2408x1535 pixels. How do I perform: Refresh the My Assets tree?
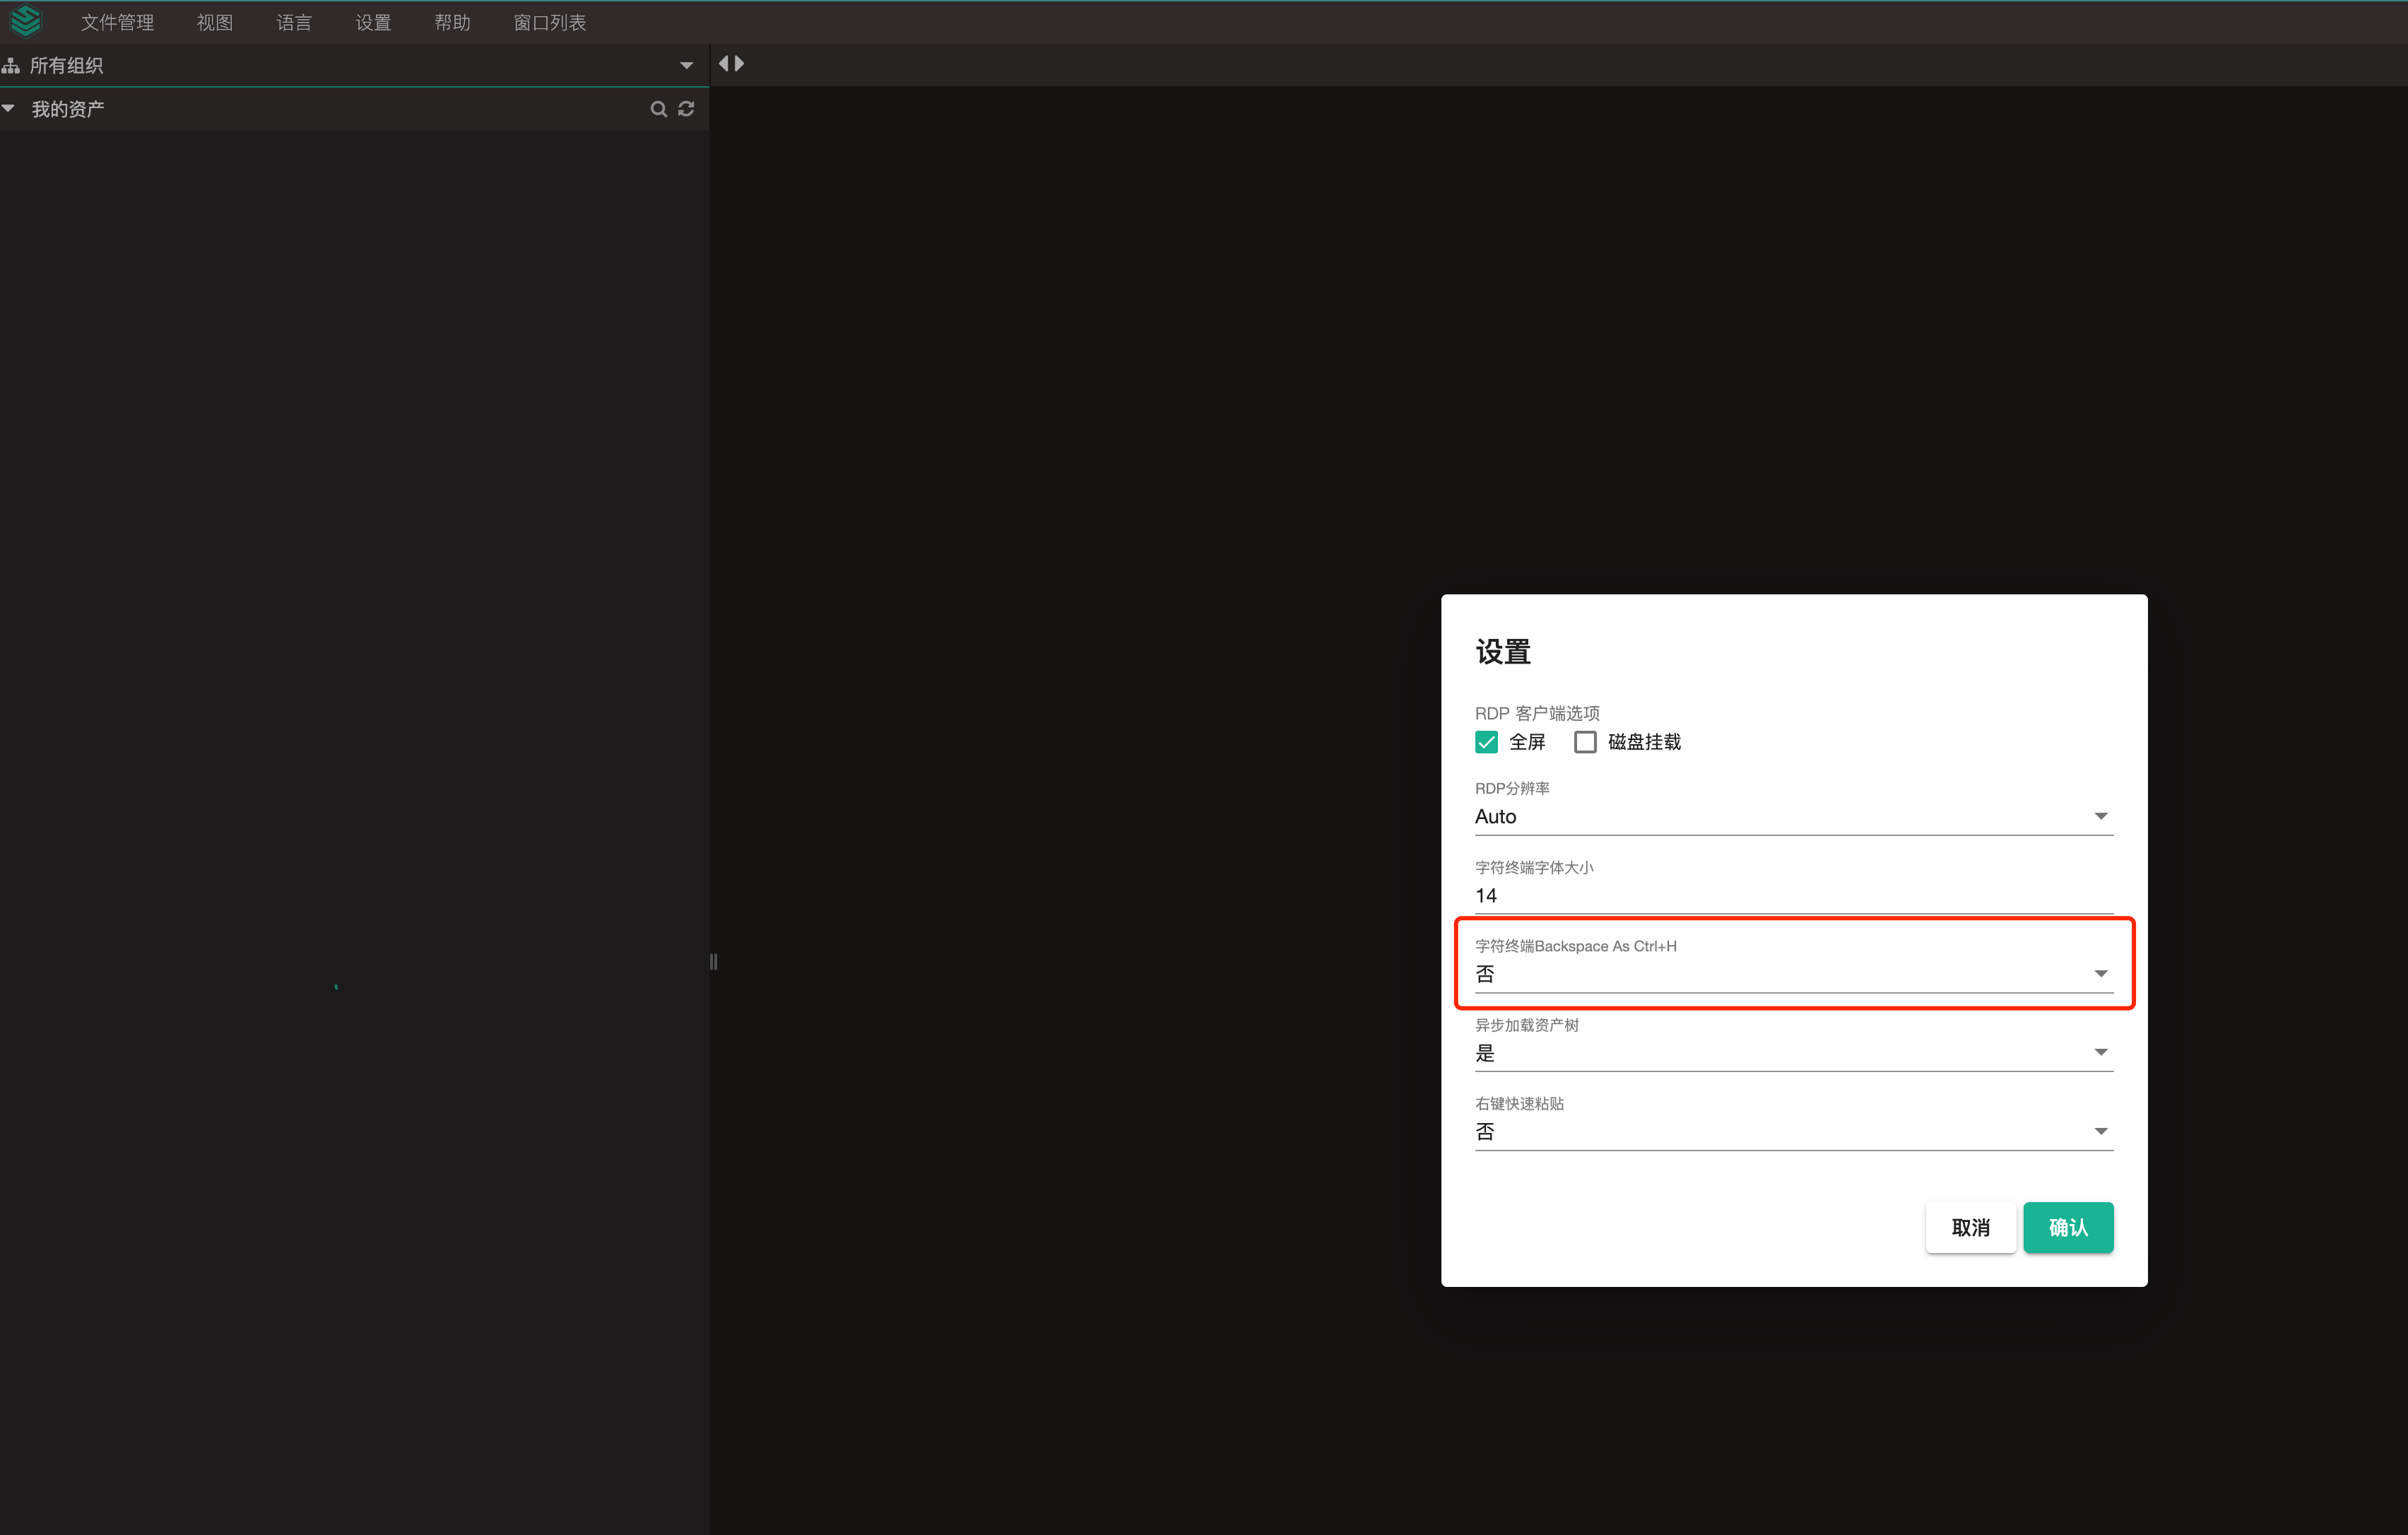(686, 109)
